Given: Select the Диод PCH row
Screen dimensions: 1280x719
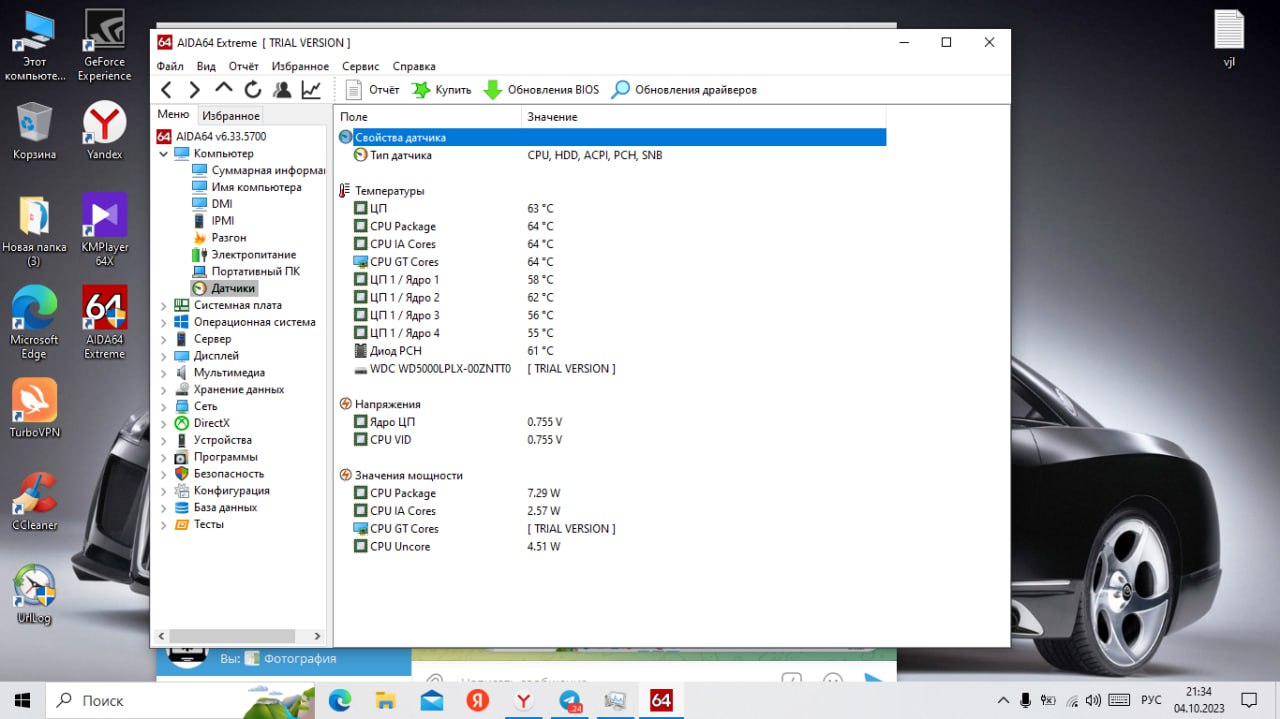Looking at the screenshot, I should pos(611,351).
